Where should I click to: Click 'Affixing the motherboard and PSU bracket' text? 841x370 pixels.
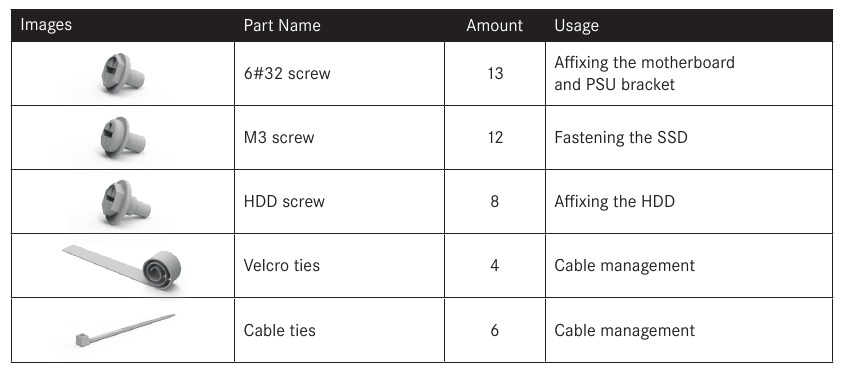point(644,73)
